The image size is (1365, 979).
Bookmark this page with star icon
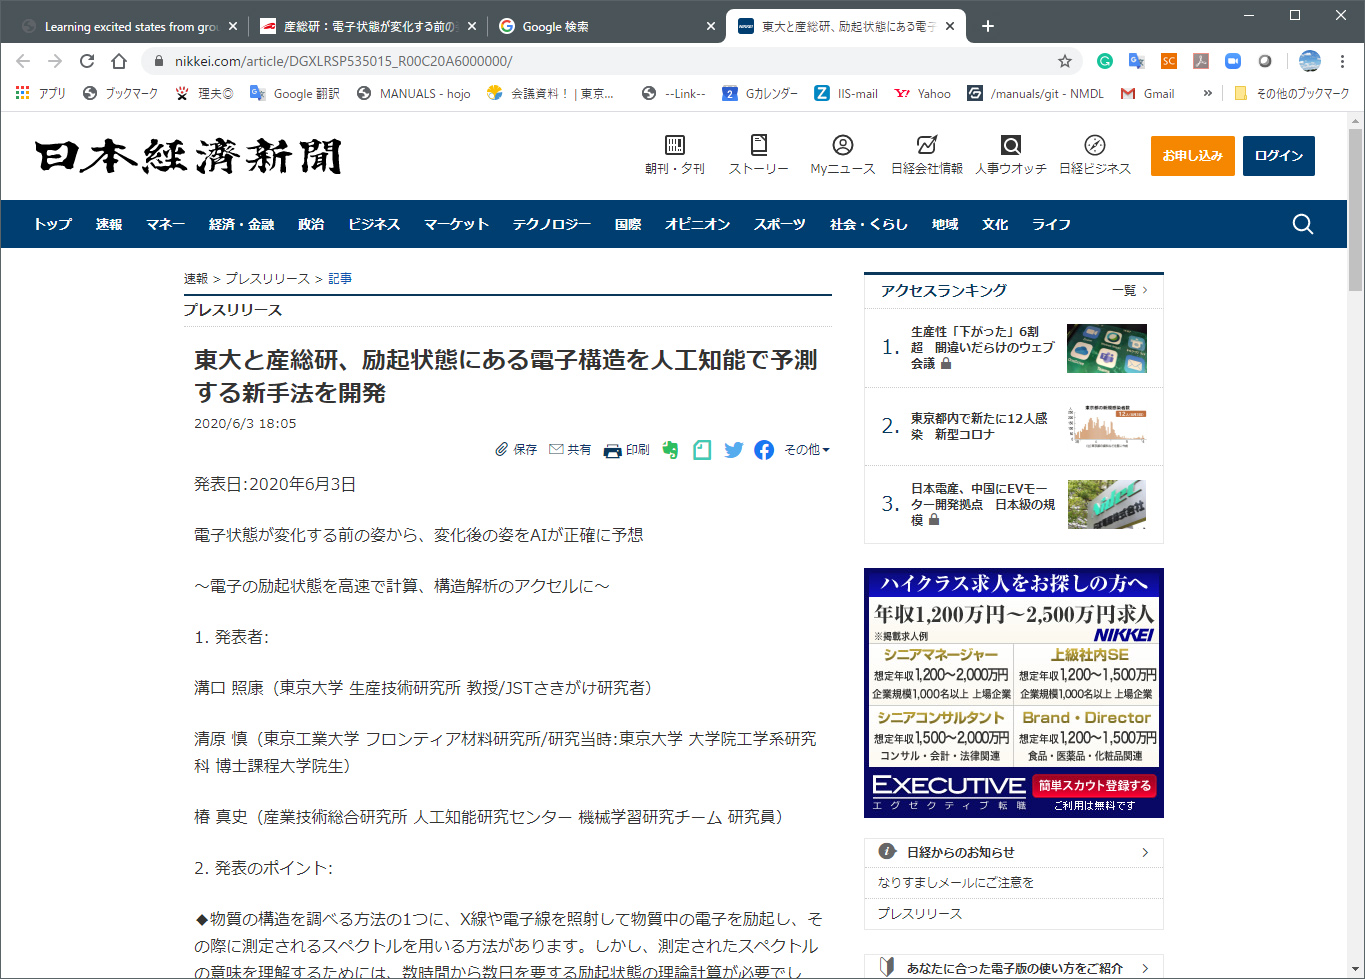pyautogui.click(x=1065, y=61)
